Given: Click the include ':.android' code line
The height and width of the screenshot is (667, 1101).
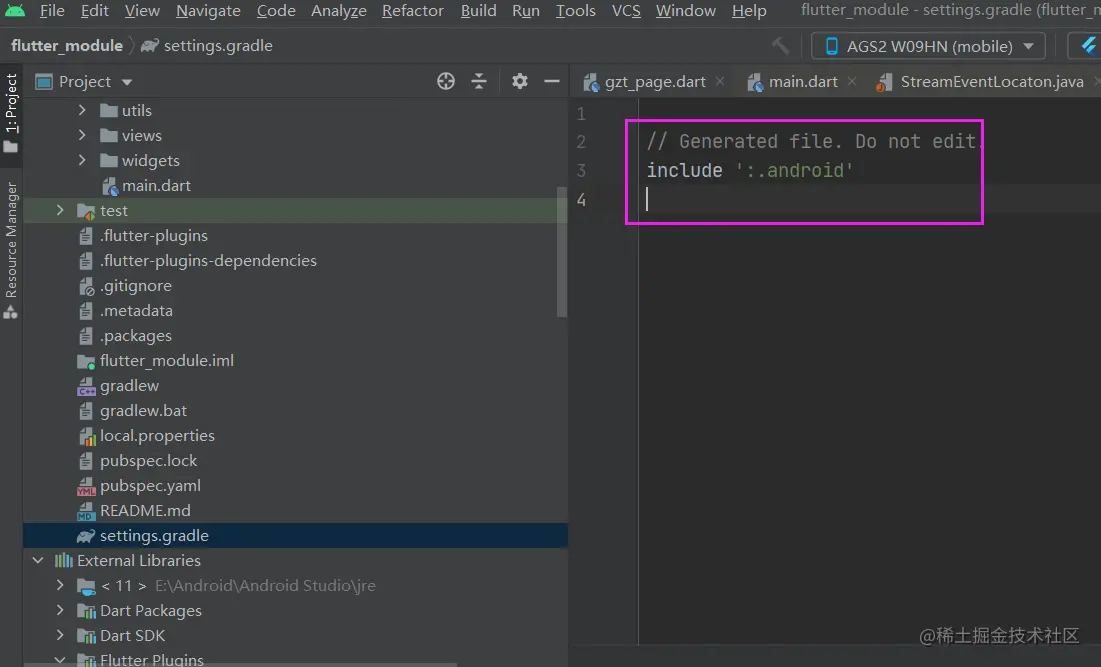Looking at the screenshot, I should [x=749, y=171].
